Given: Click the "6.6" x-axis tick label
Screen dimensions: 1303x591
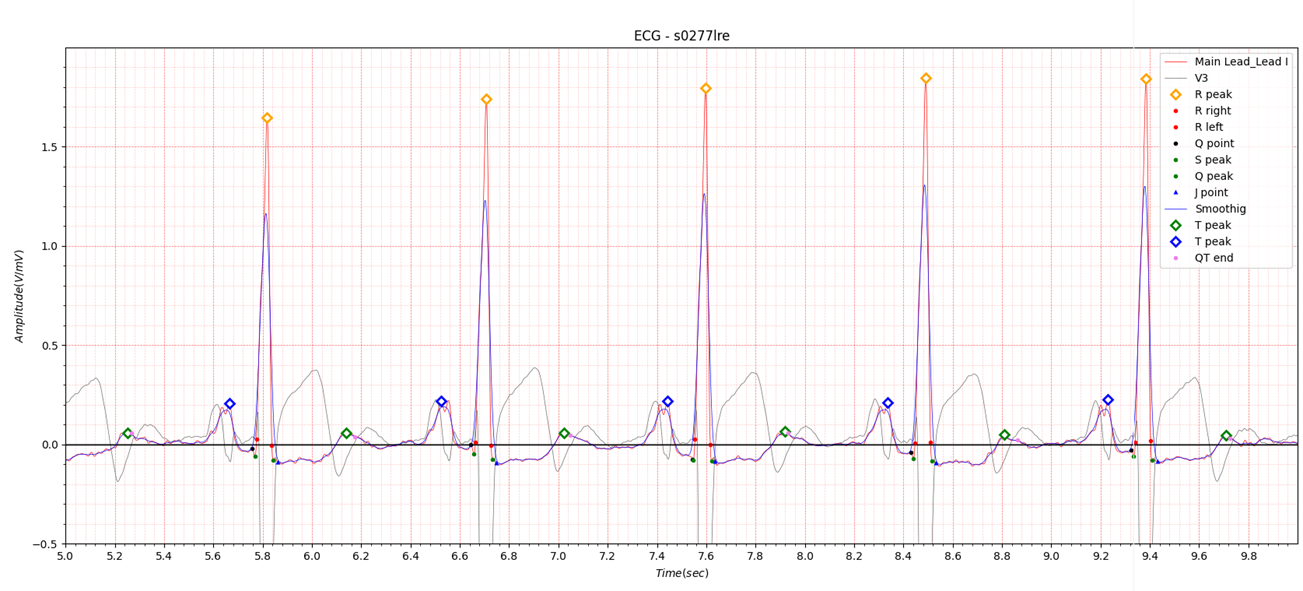Looking at the screenshot, I should (x=460, y=555).
